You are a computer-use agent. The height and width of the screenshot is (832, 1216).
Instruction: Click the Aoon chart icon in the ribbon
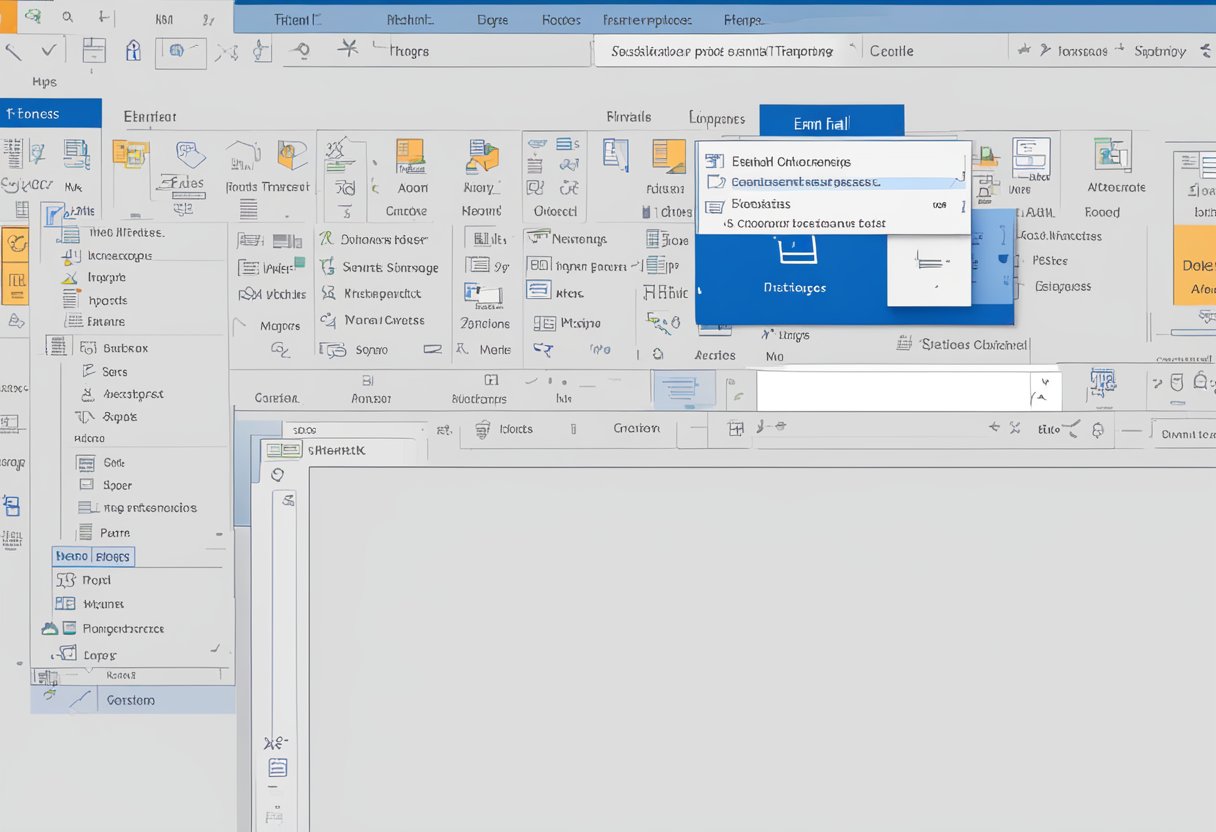410,158
